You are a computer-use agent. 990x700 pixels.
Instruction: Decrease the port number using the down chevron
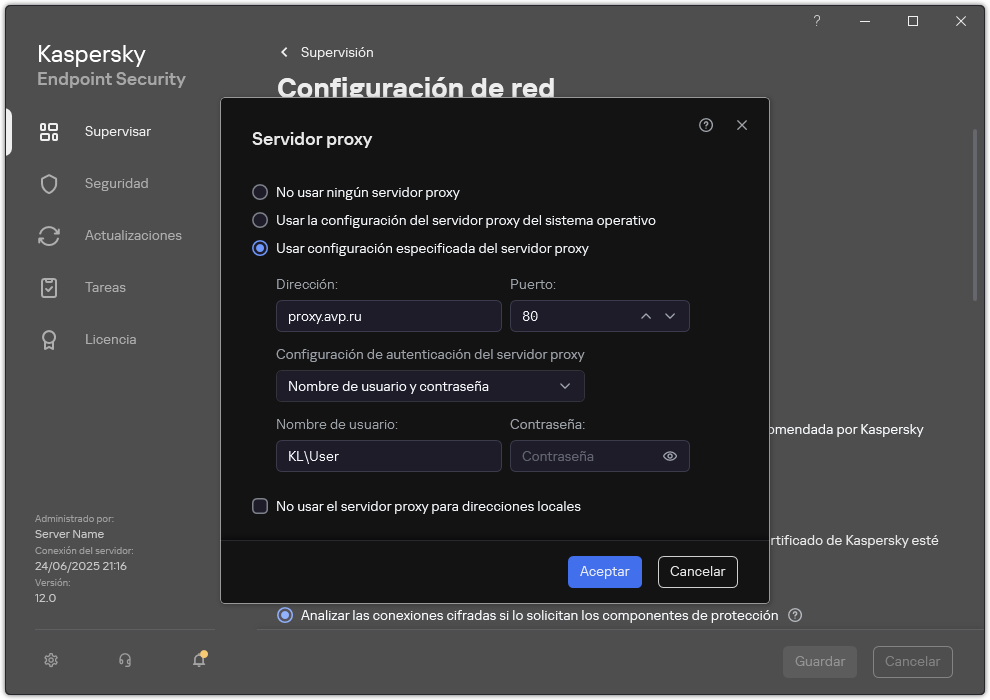click(671, 315)
